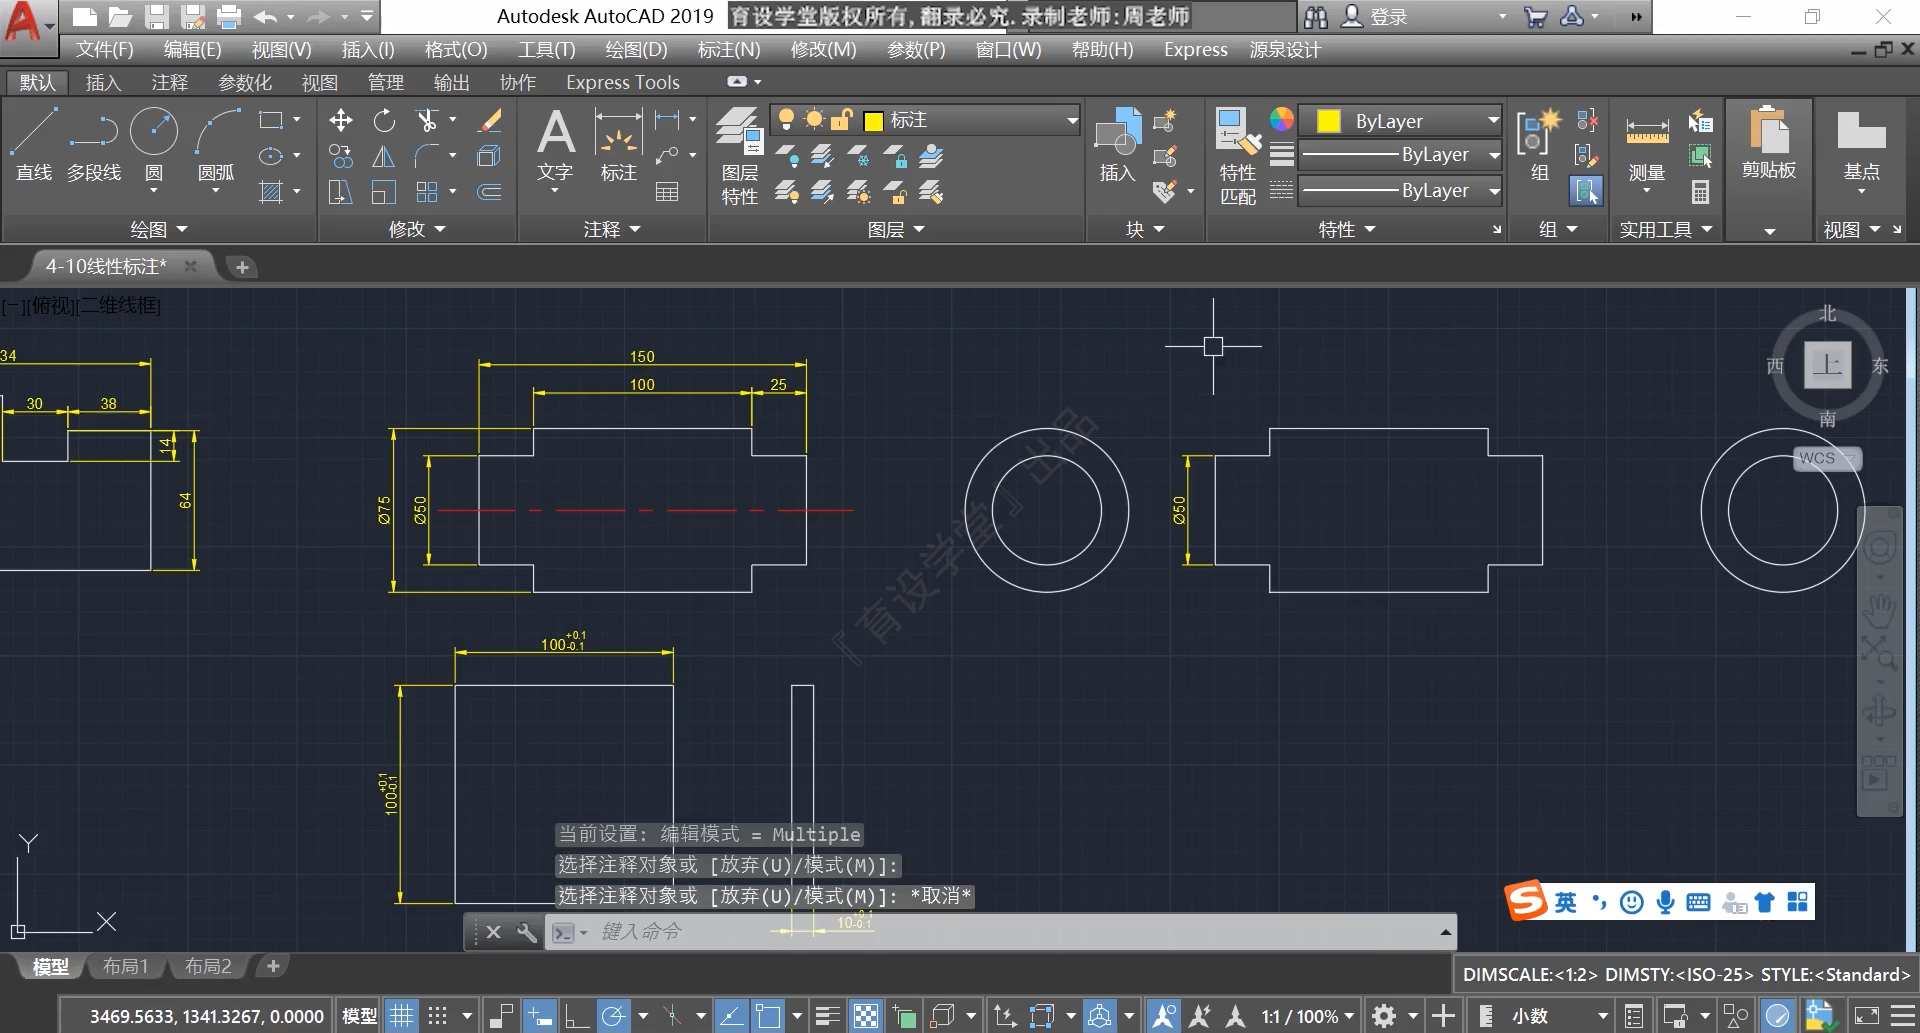The width and height of the screenshot is (1920, 1033).
Task: Open the ByLayer linetype dropdown
Action: tap(1400, 191)
